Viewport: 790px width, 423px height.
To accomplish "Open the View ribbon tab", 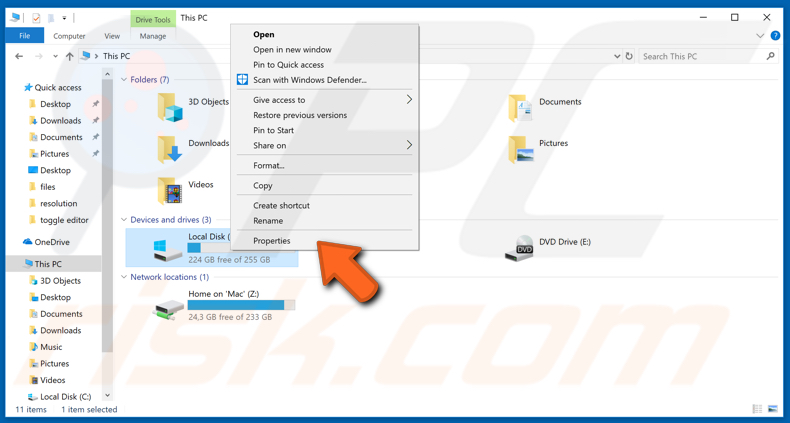I will 112,36.
